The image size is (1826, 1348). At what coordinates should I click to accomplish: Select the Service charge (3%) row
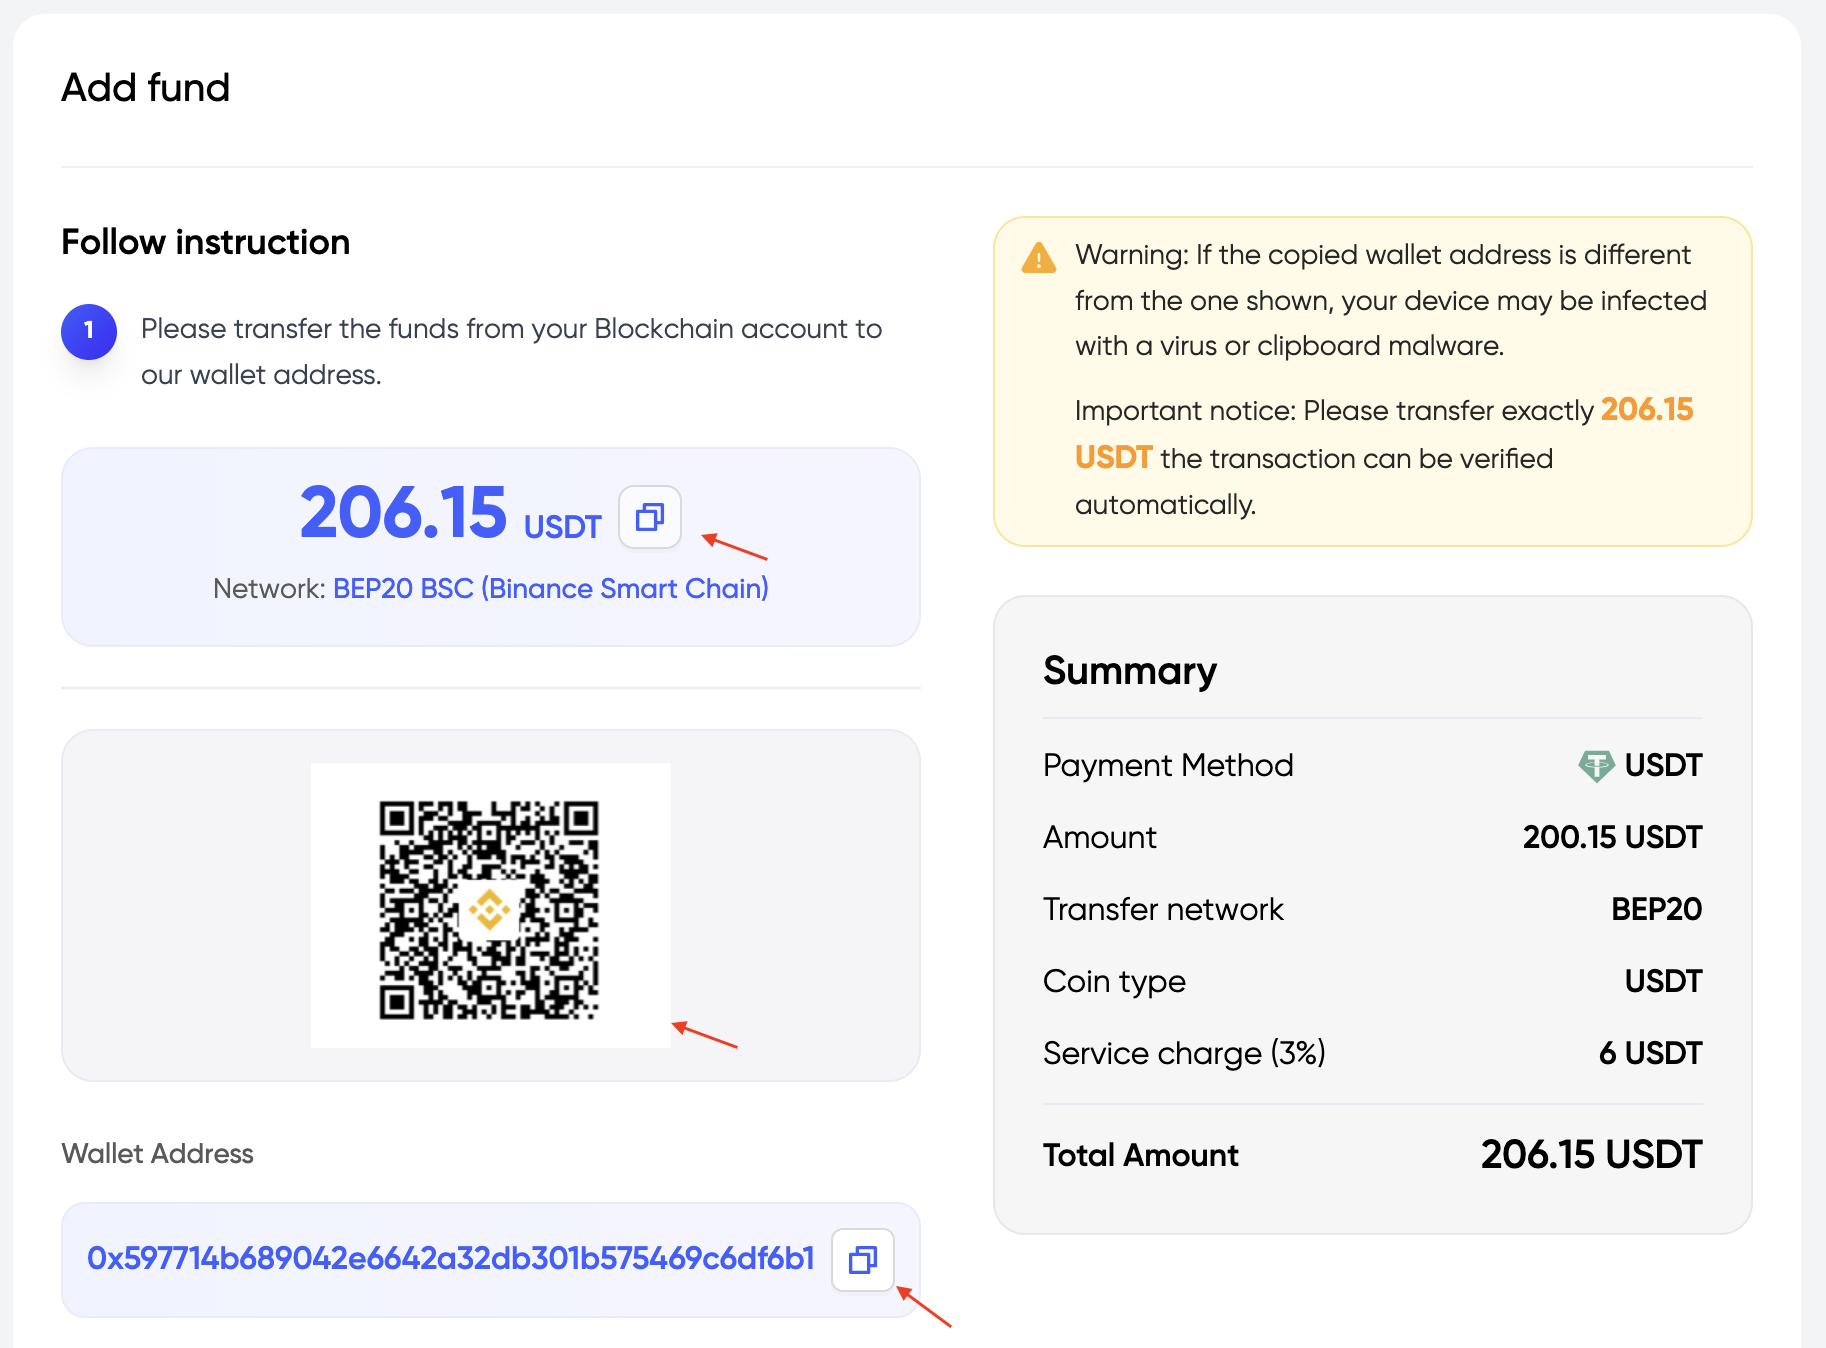pos(1371,1053)
